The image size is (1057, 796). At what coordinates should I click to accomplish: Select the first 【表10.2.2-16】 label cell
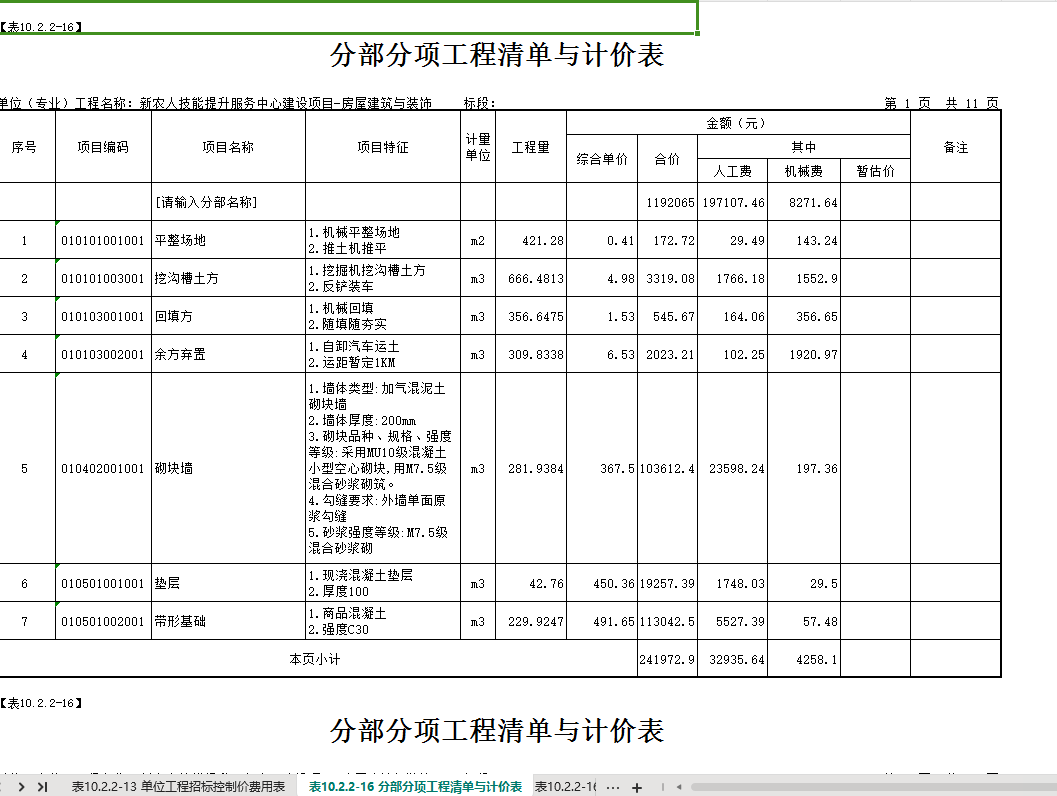point(41,27)
